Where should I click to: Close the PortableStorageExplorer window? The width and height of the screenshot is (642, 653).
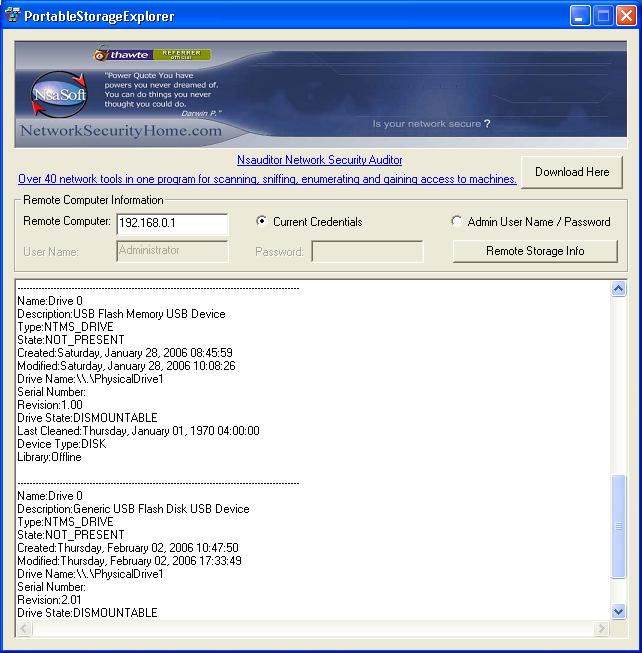(627, 16)
